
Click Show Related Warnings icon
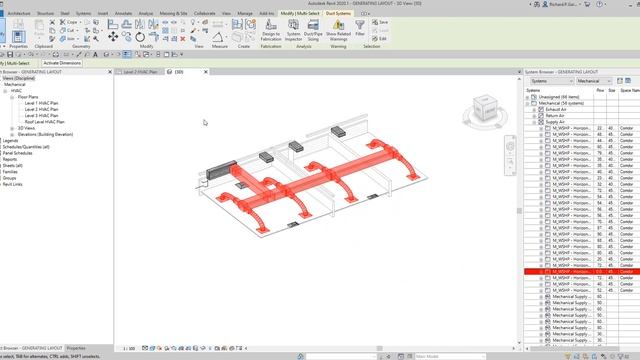[338, 30]
